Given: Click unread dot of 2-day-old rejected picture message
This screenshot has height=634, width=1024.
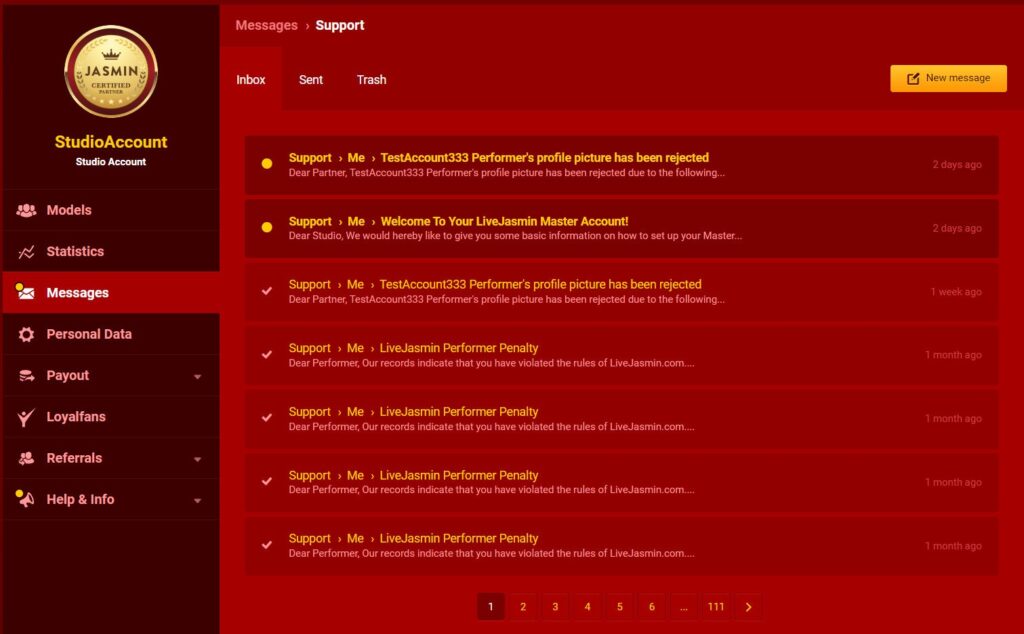Looking at the screenshot, I should coord(266,164).
